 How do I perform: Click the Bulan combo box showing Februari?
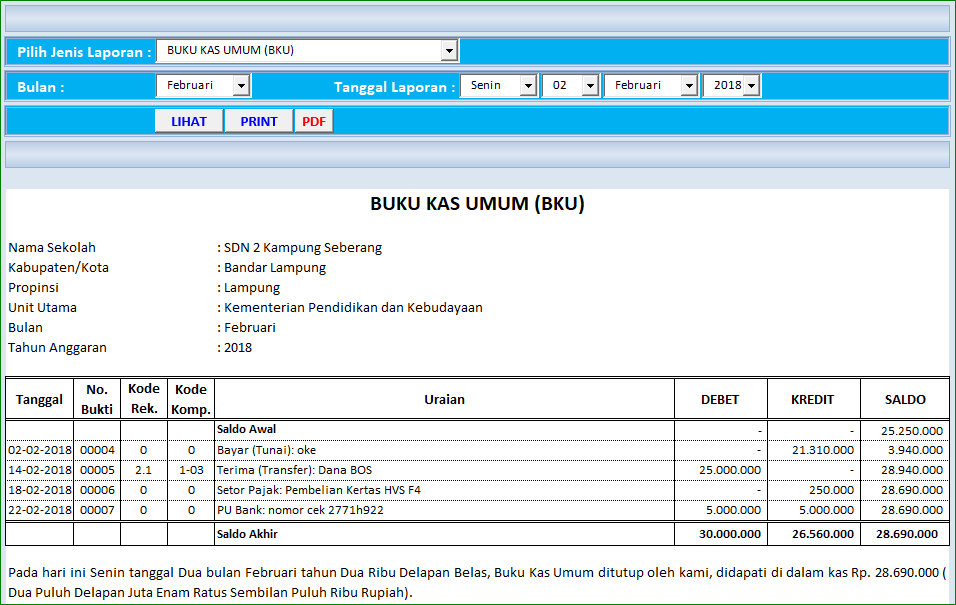[x=203, y=85]
